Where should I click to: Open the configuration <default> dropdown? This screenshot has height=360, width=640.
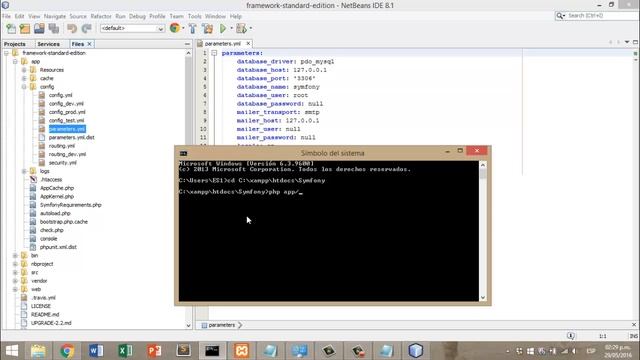point(132,28)
